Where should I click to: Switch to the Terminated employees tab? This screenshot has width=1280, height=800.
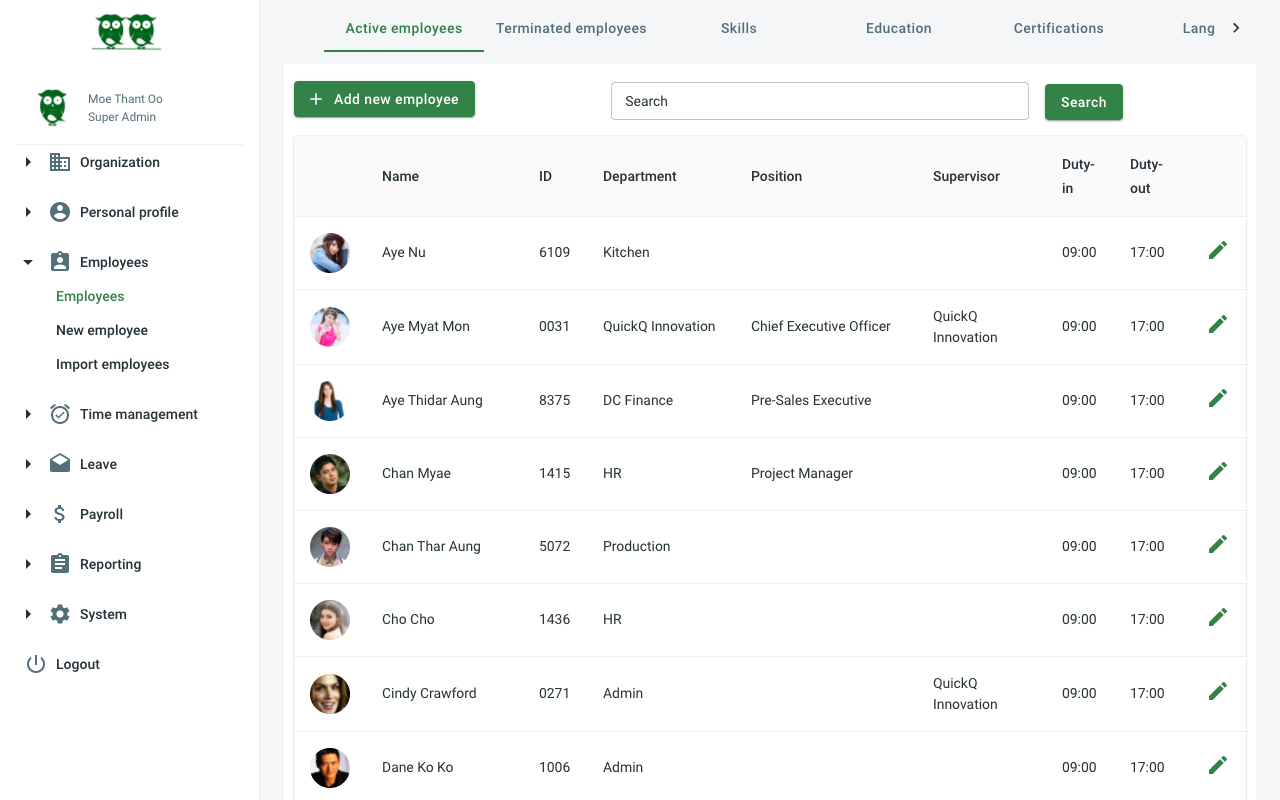pos(571,28)
